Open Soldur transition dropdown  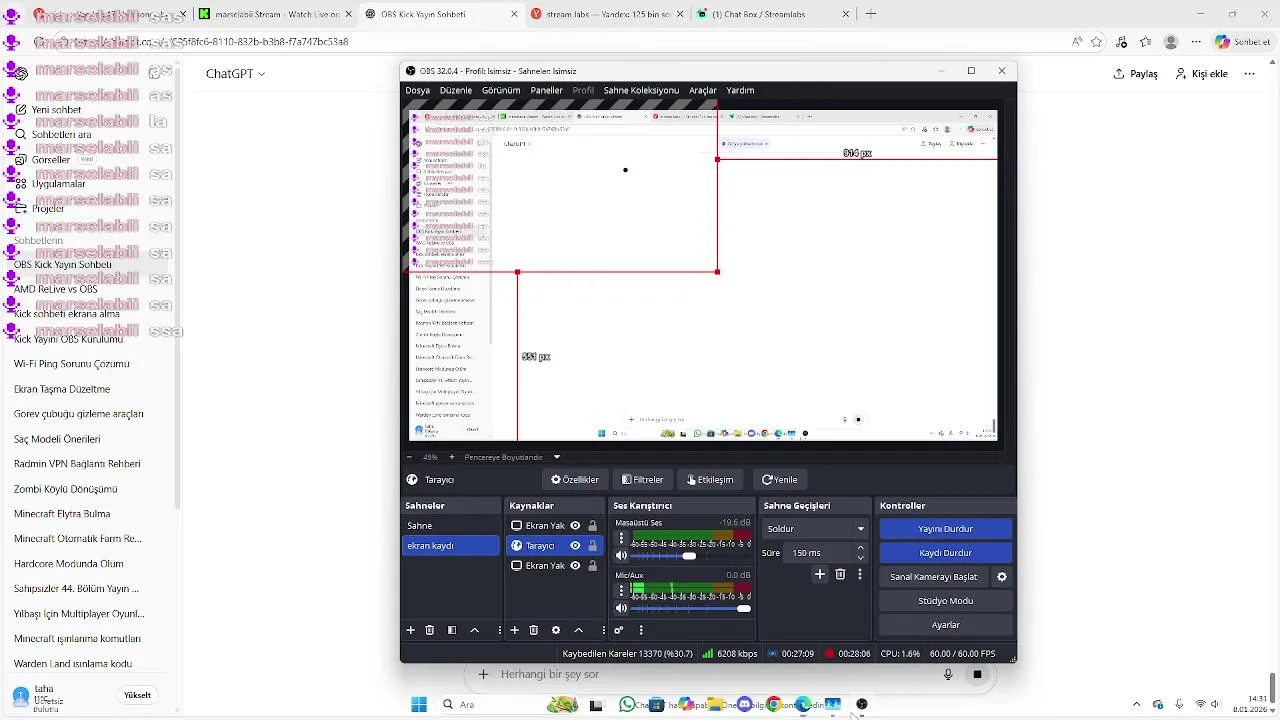[x=815, y=528]
